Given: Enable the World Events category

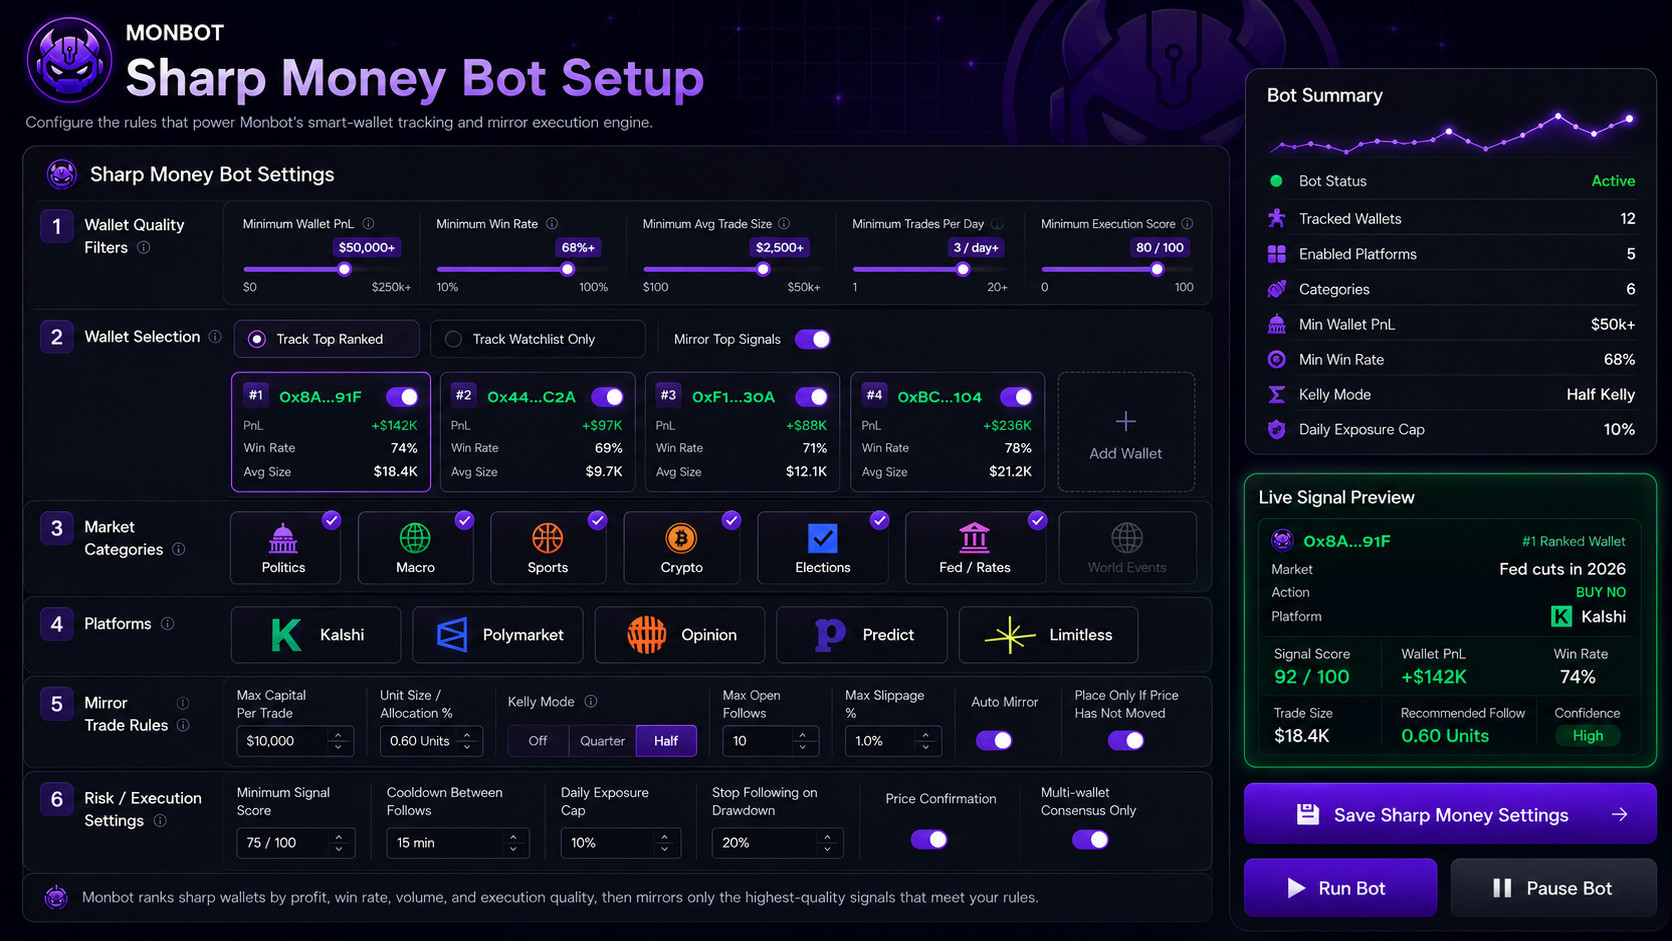Looking at the screenshot, I should click(1127, 547).
